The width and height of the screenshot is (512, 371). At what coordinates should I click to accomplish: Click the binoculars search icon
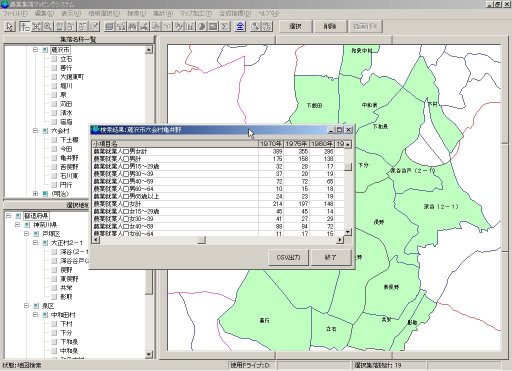133,26
